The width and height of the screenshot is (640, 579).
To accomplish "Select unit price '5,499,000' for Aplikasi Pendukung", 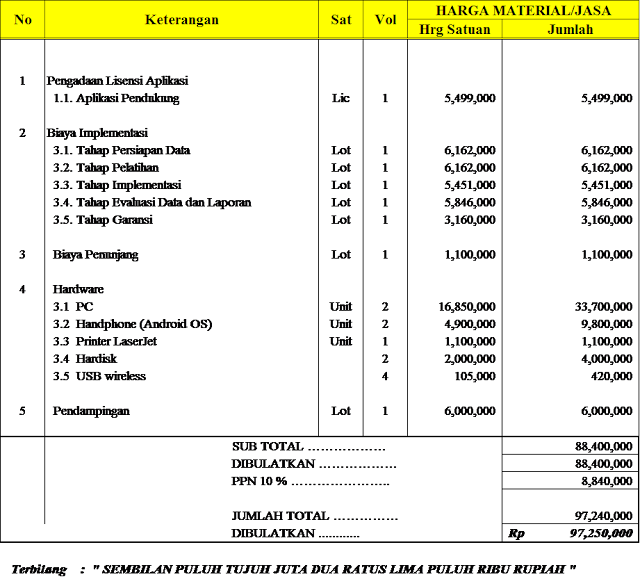I will 470,98.
